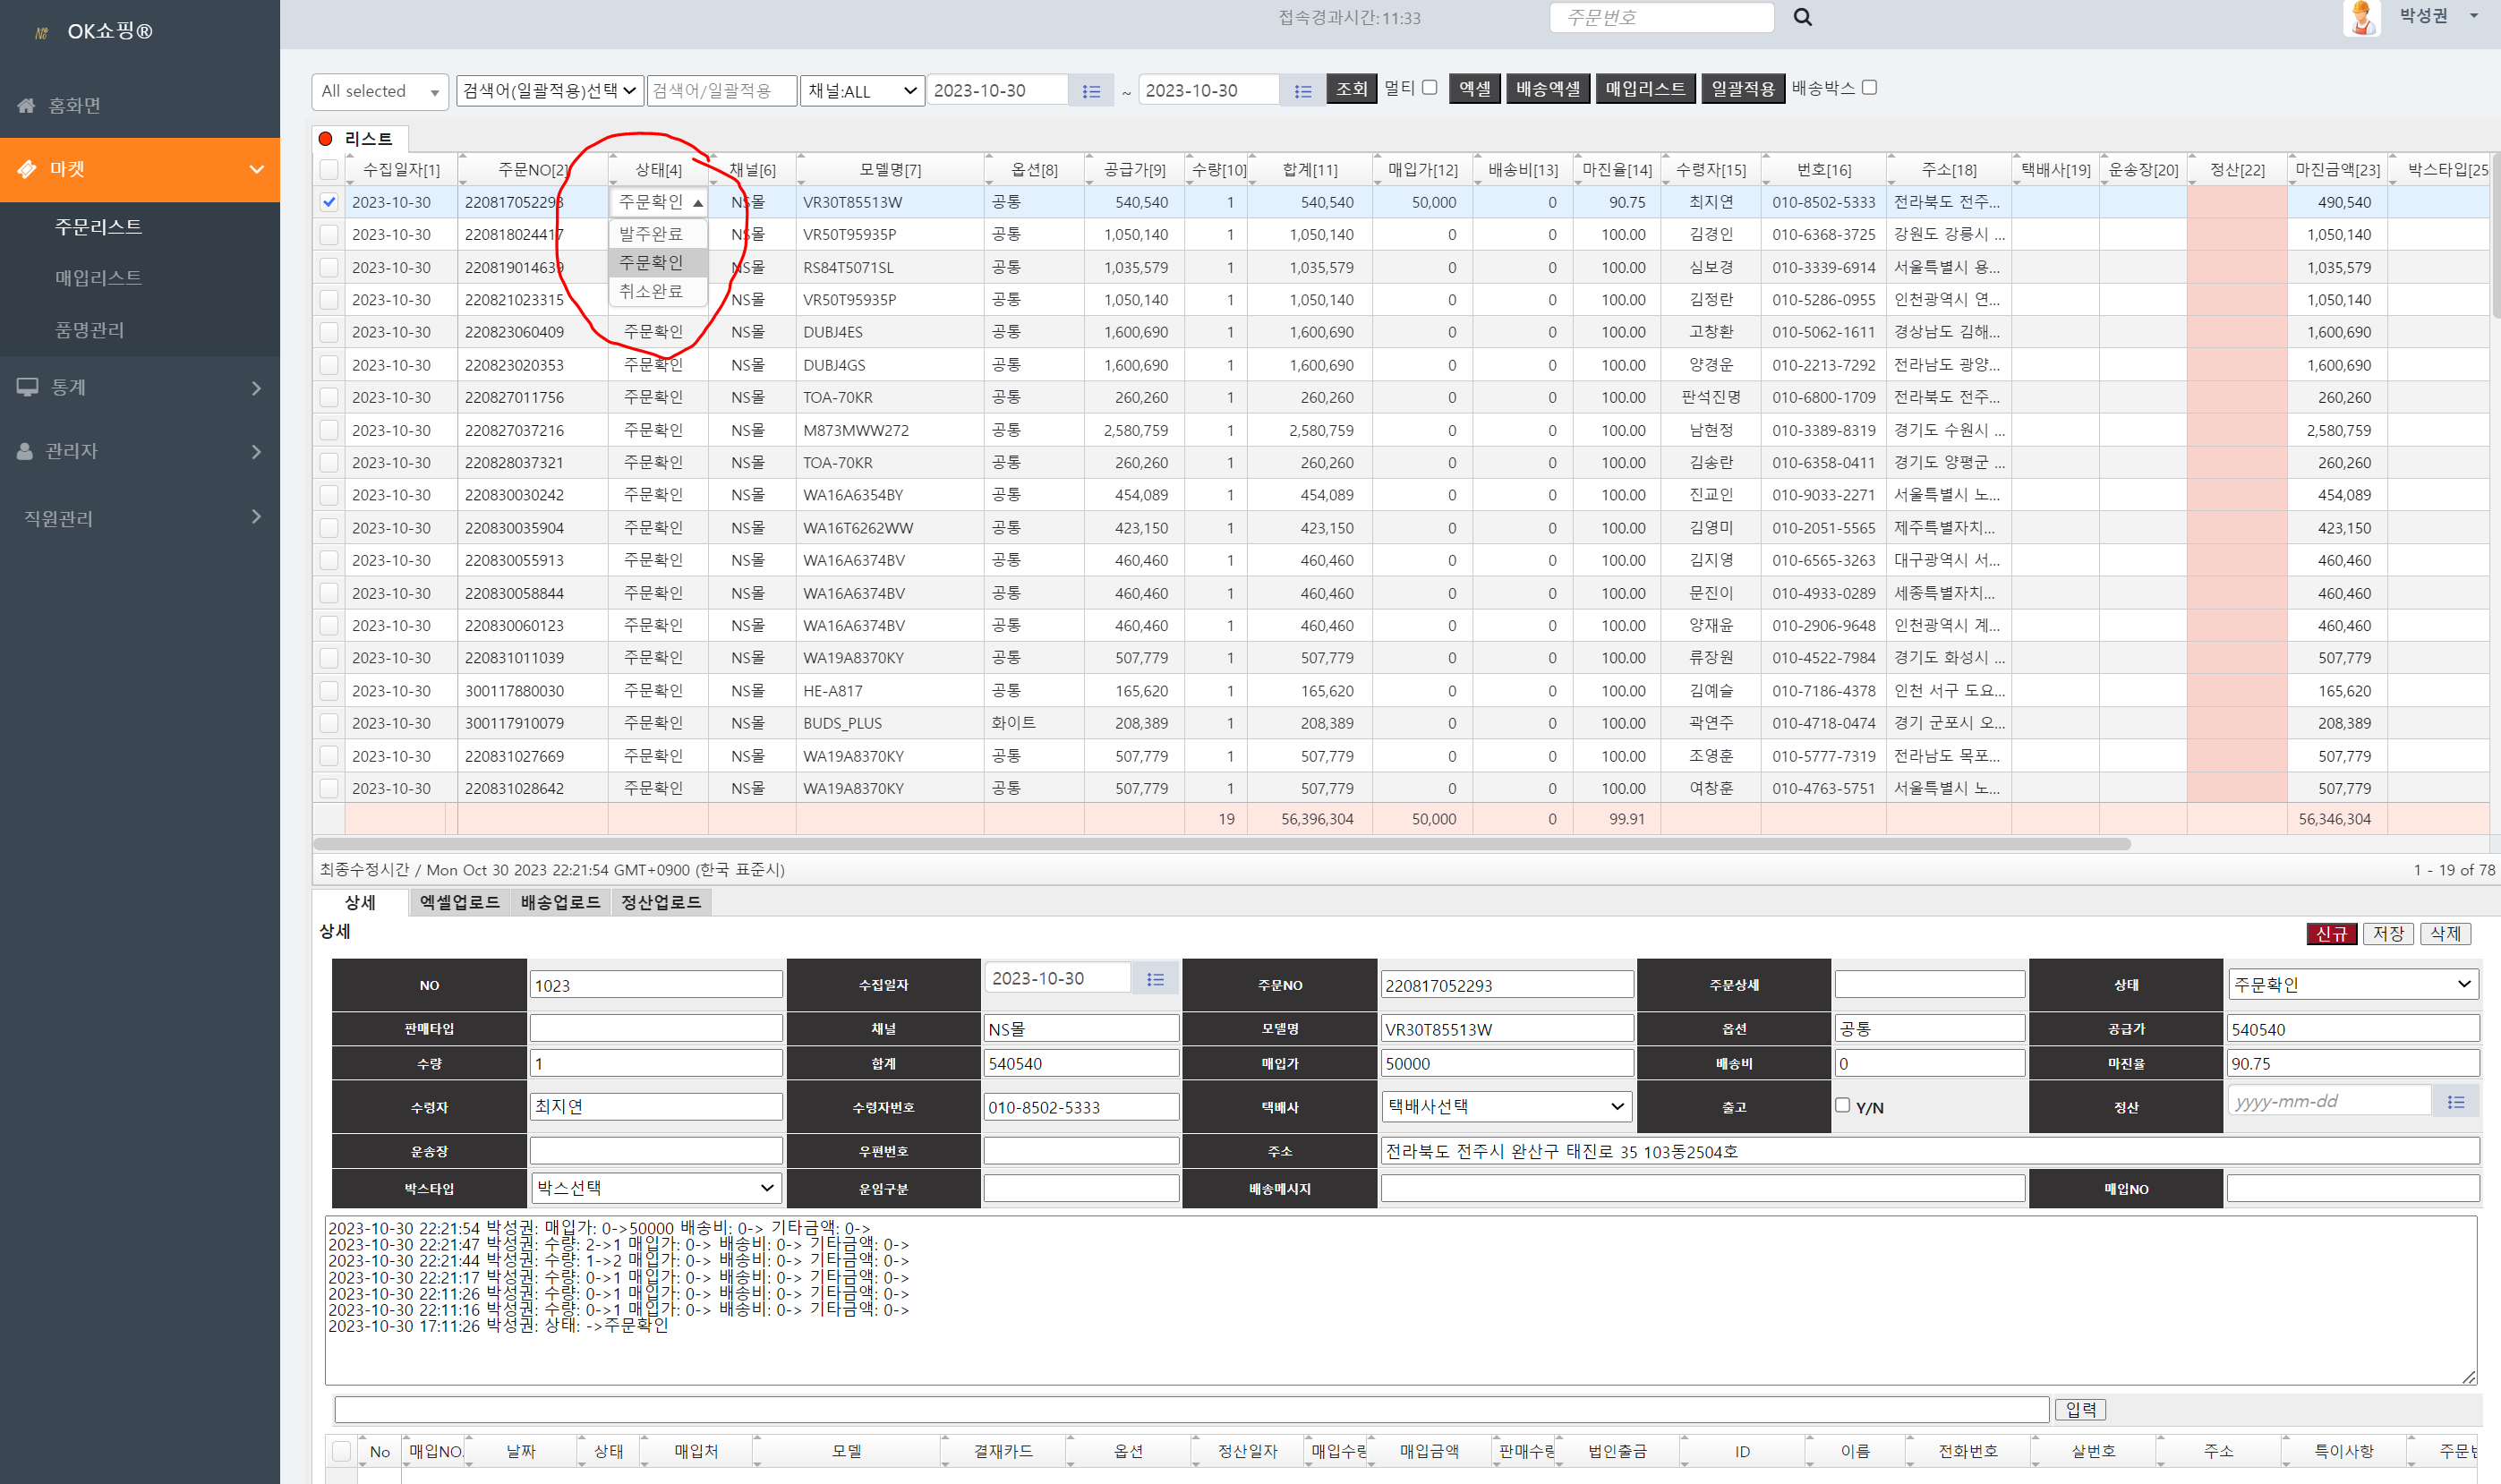Enable the 멀티 checkbox
The width and height of the screenshot is (2501, 1484).
click(x=1430, y=88)
